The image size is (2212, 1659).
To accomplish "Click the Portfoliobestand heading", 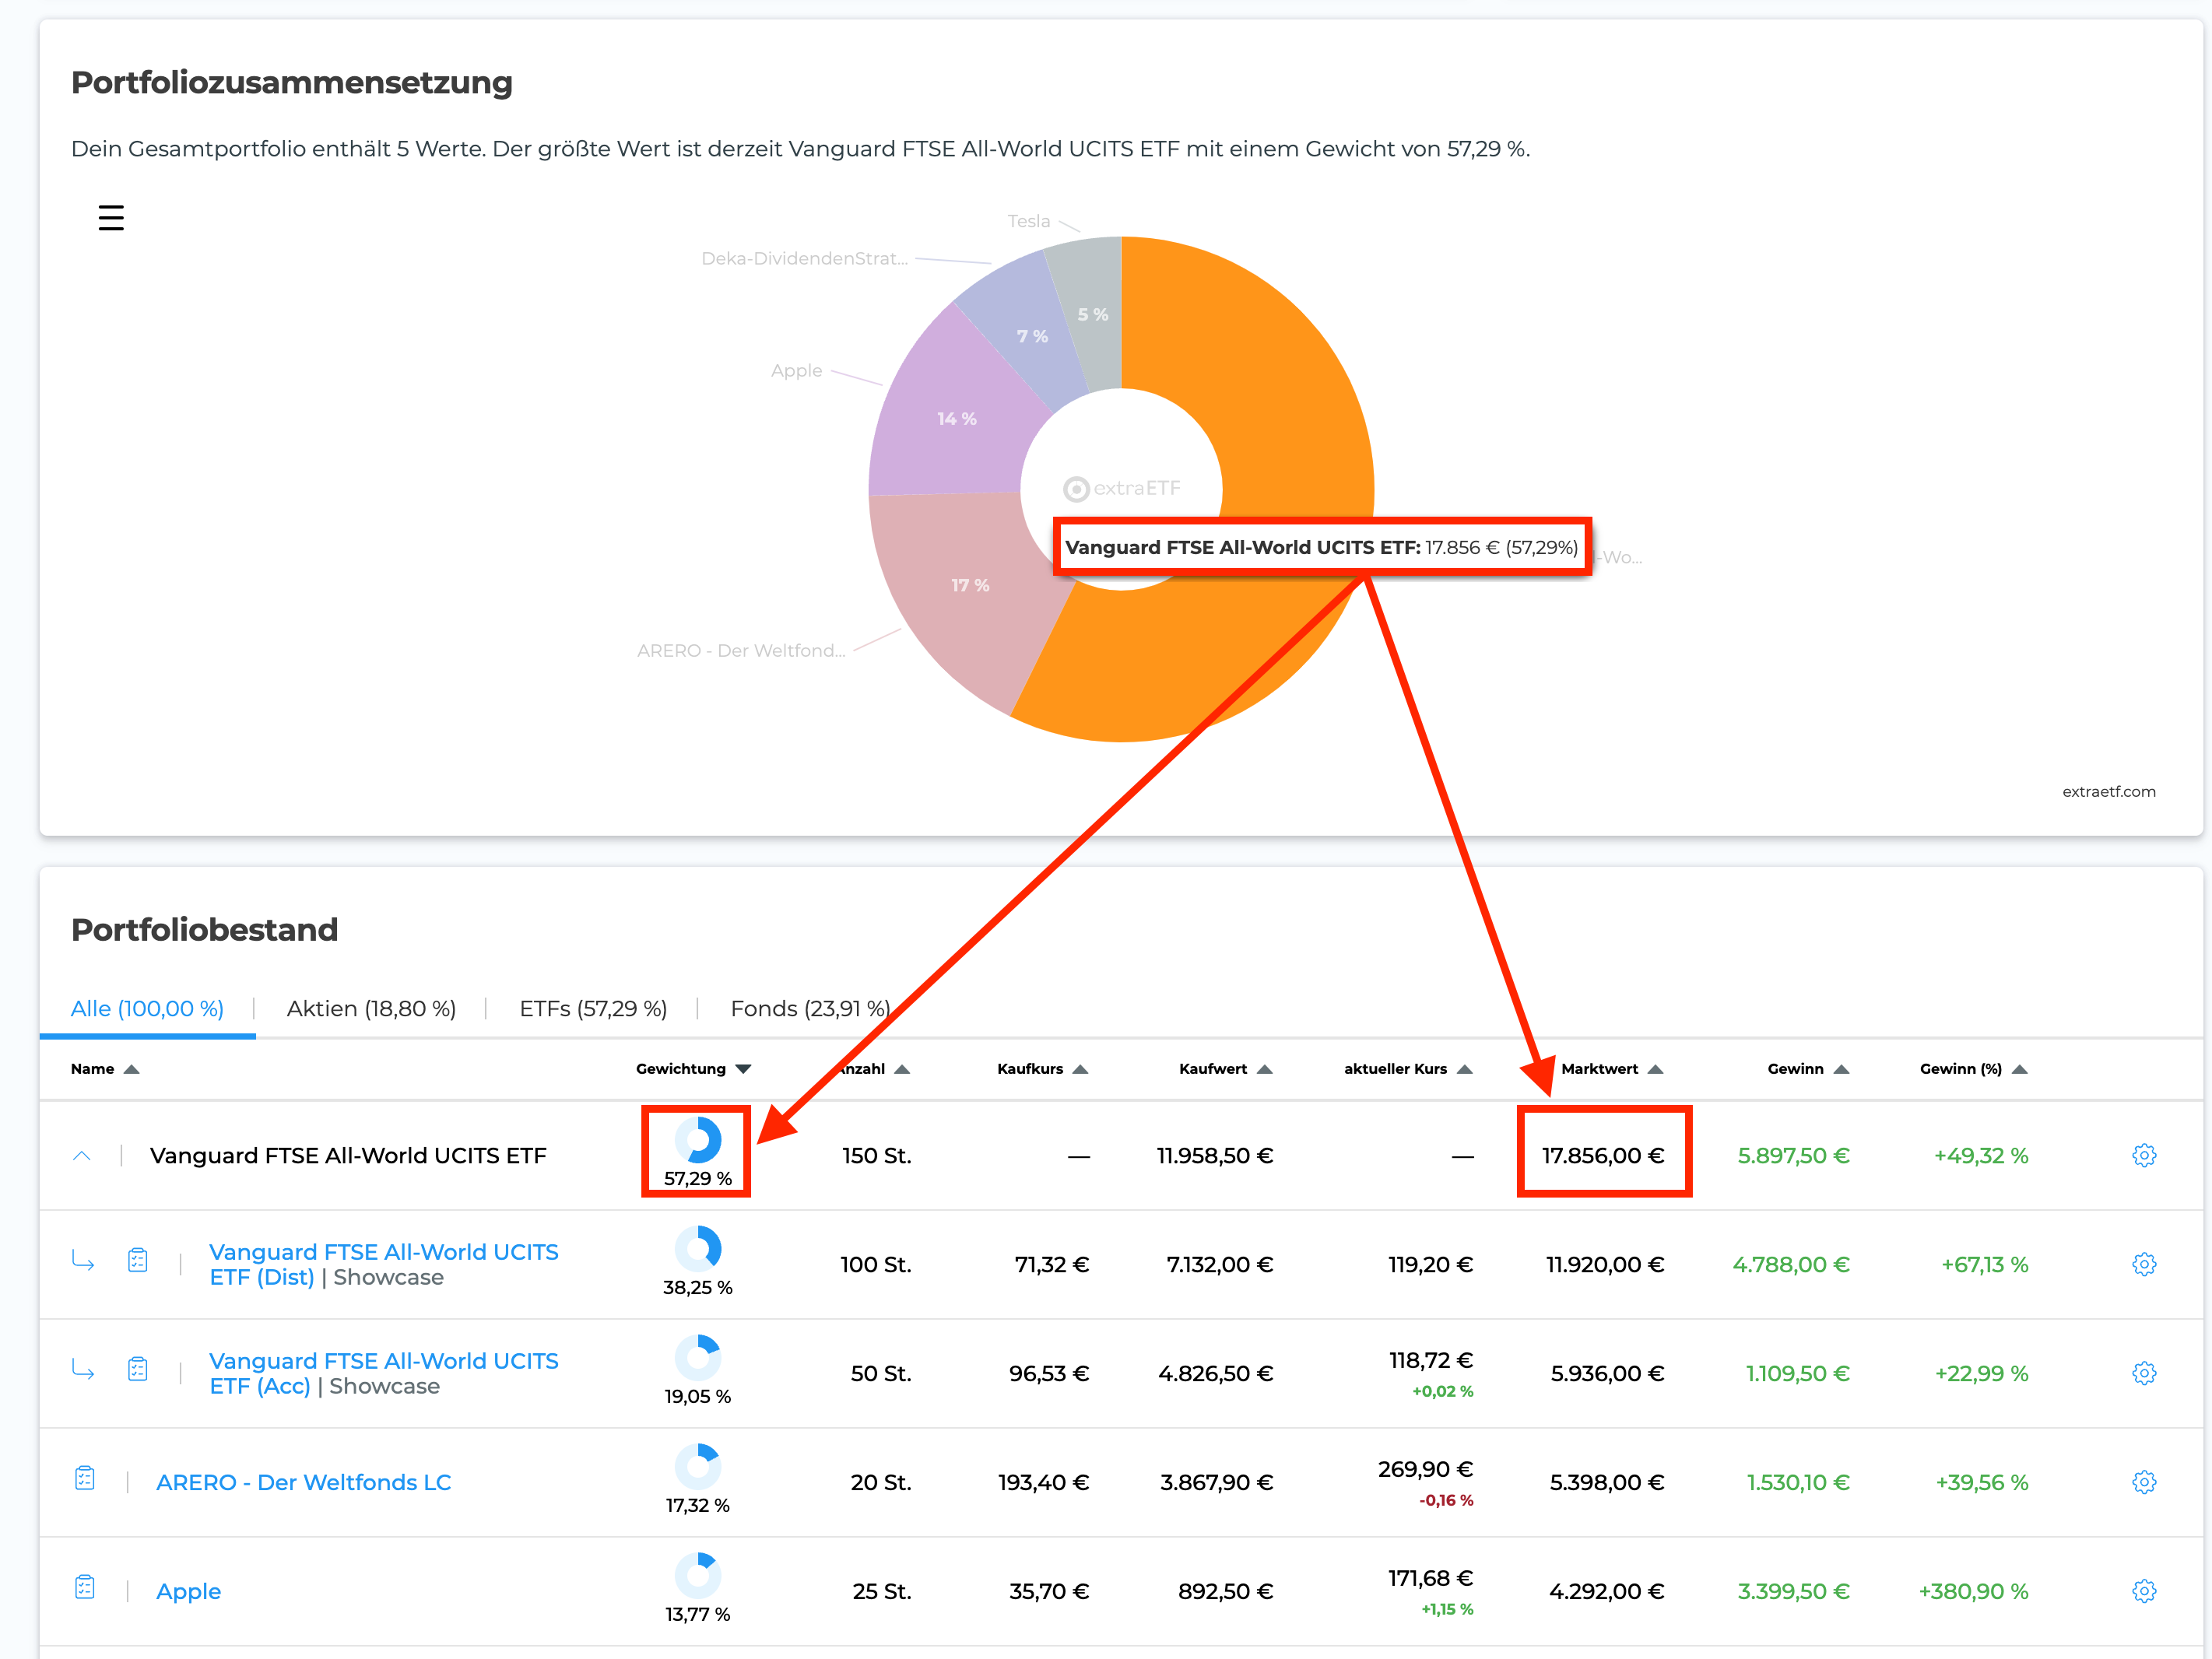I will tap(204, 929).
